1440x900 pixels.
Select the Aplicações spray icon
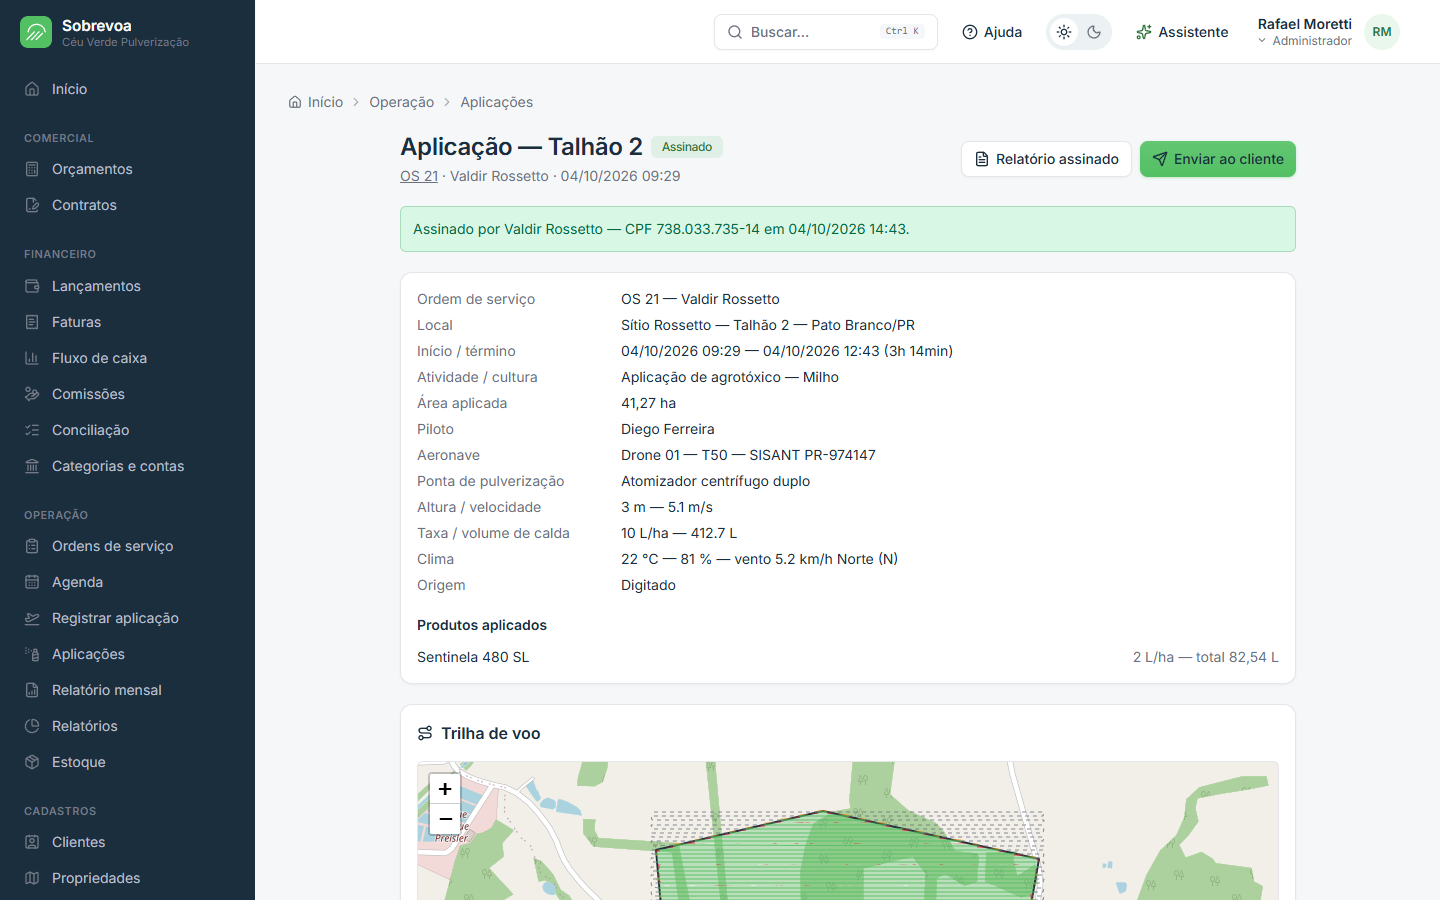pos(32,654)
